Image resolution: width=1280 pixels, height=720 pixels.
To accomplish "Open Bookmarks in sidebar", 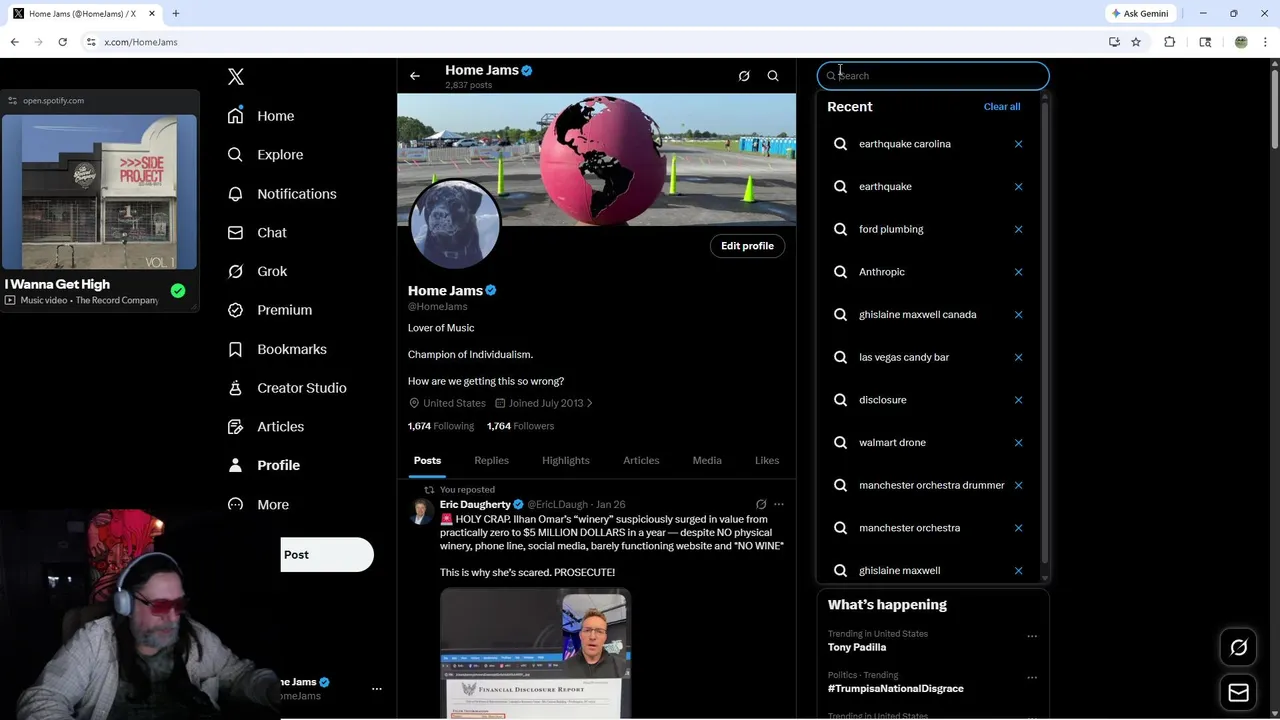I will (277, 349).
